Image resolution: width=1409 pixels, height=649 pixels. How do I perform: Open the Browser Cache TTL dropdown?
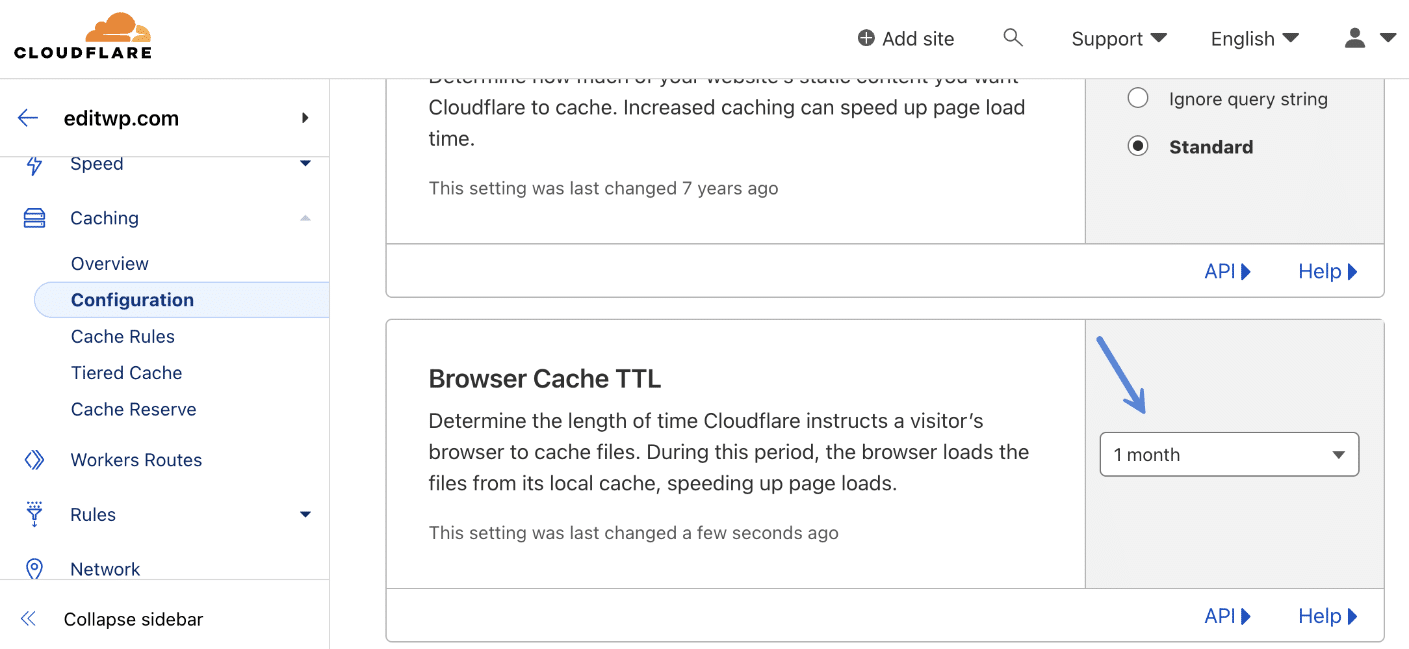pos(1229,454)
